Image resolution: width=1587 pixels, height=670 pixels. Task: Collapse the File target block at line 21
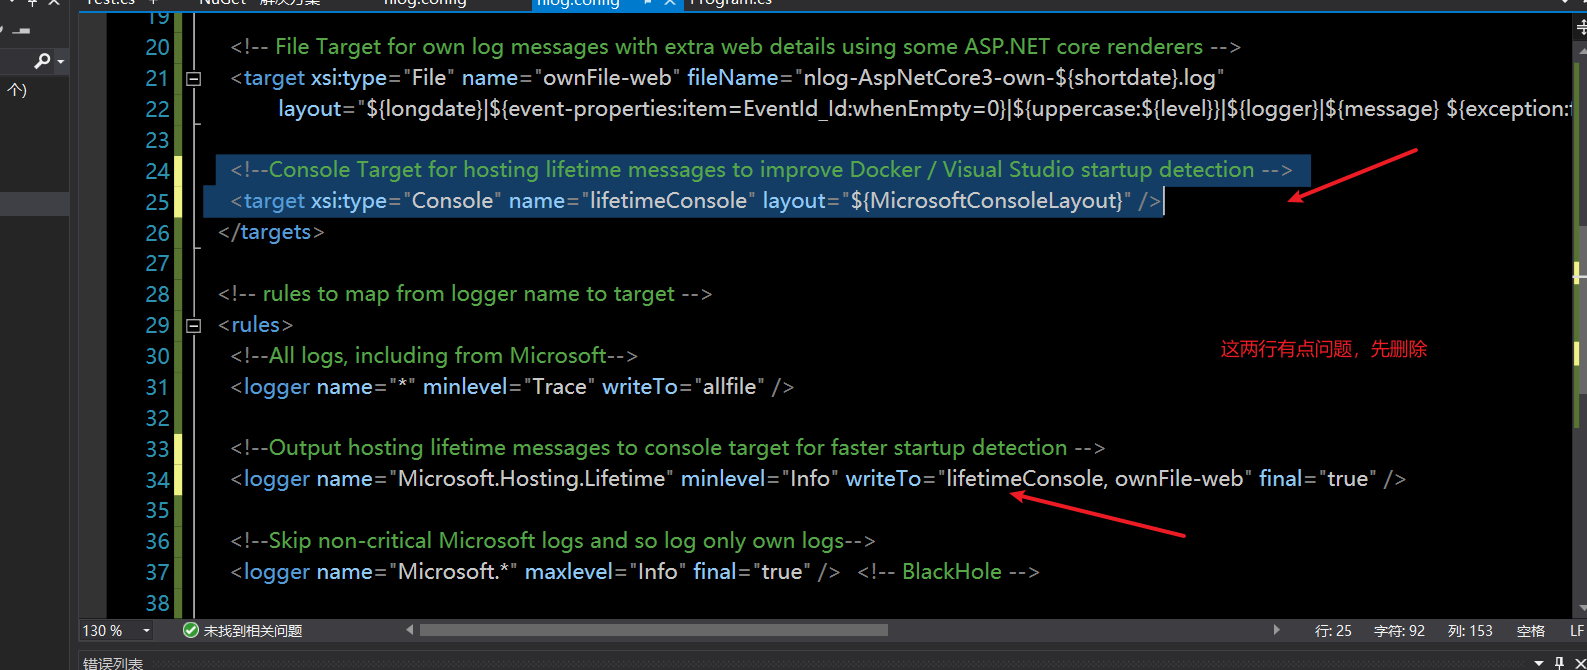pos(194,78)
